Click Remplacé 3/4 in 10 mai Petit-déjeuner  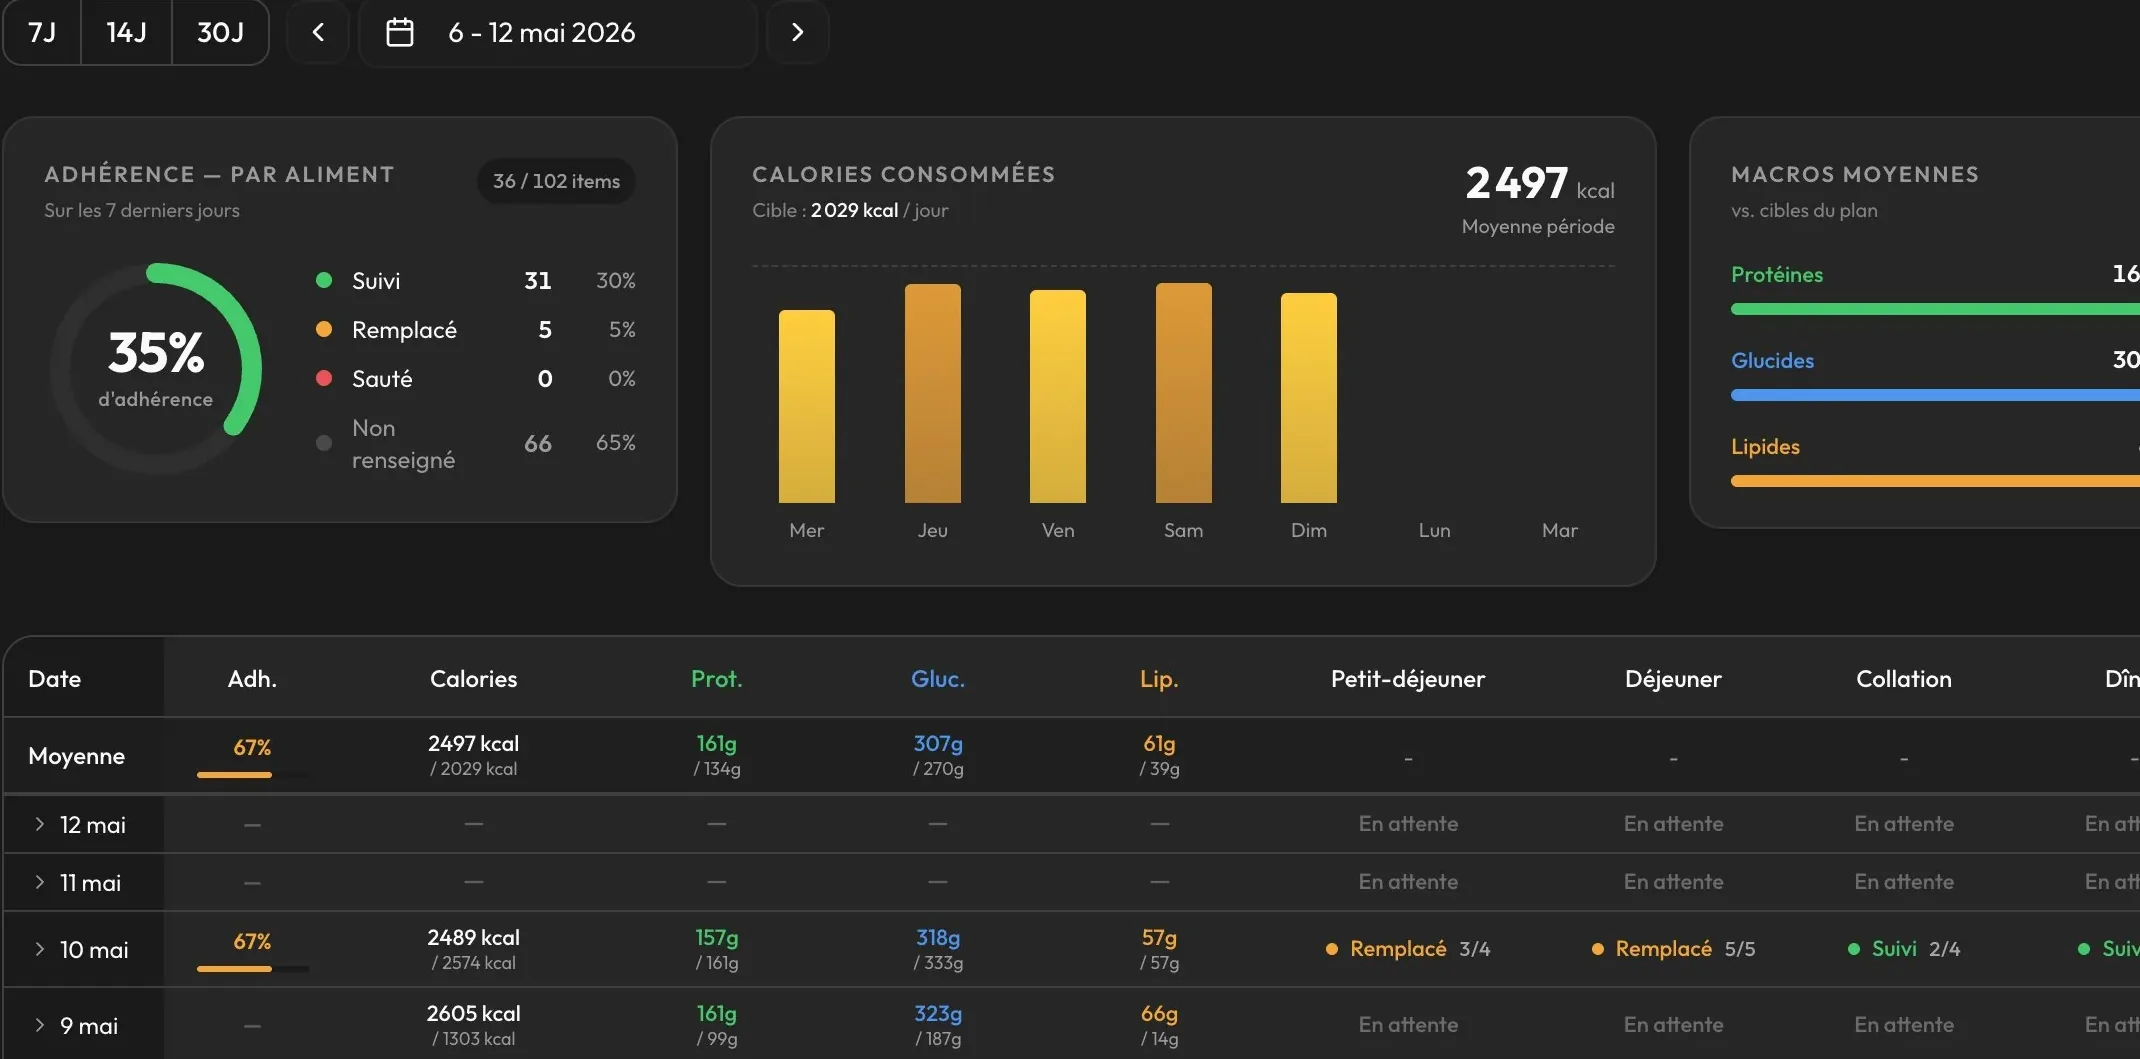point(1408,949)
